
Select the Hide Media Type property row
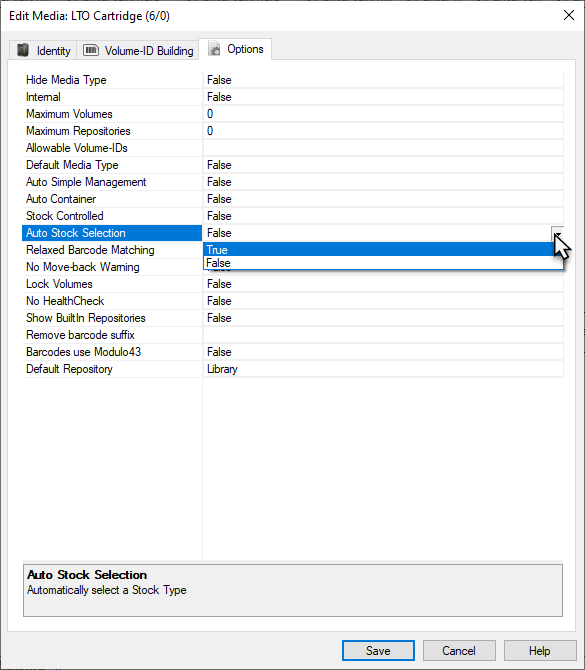pyautogui.click(x=293, y=80)
